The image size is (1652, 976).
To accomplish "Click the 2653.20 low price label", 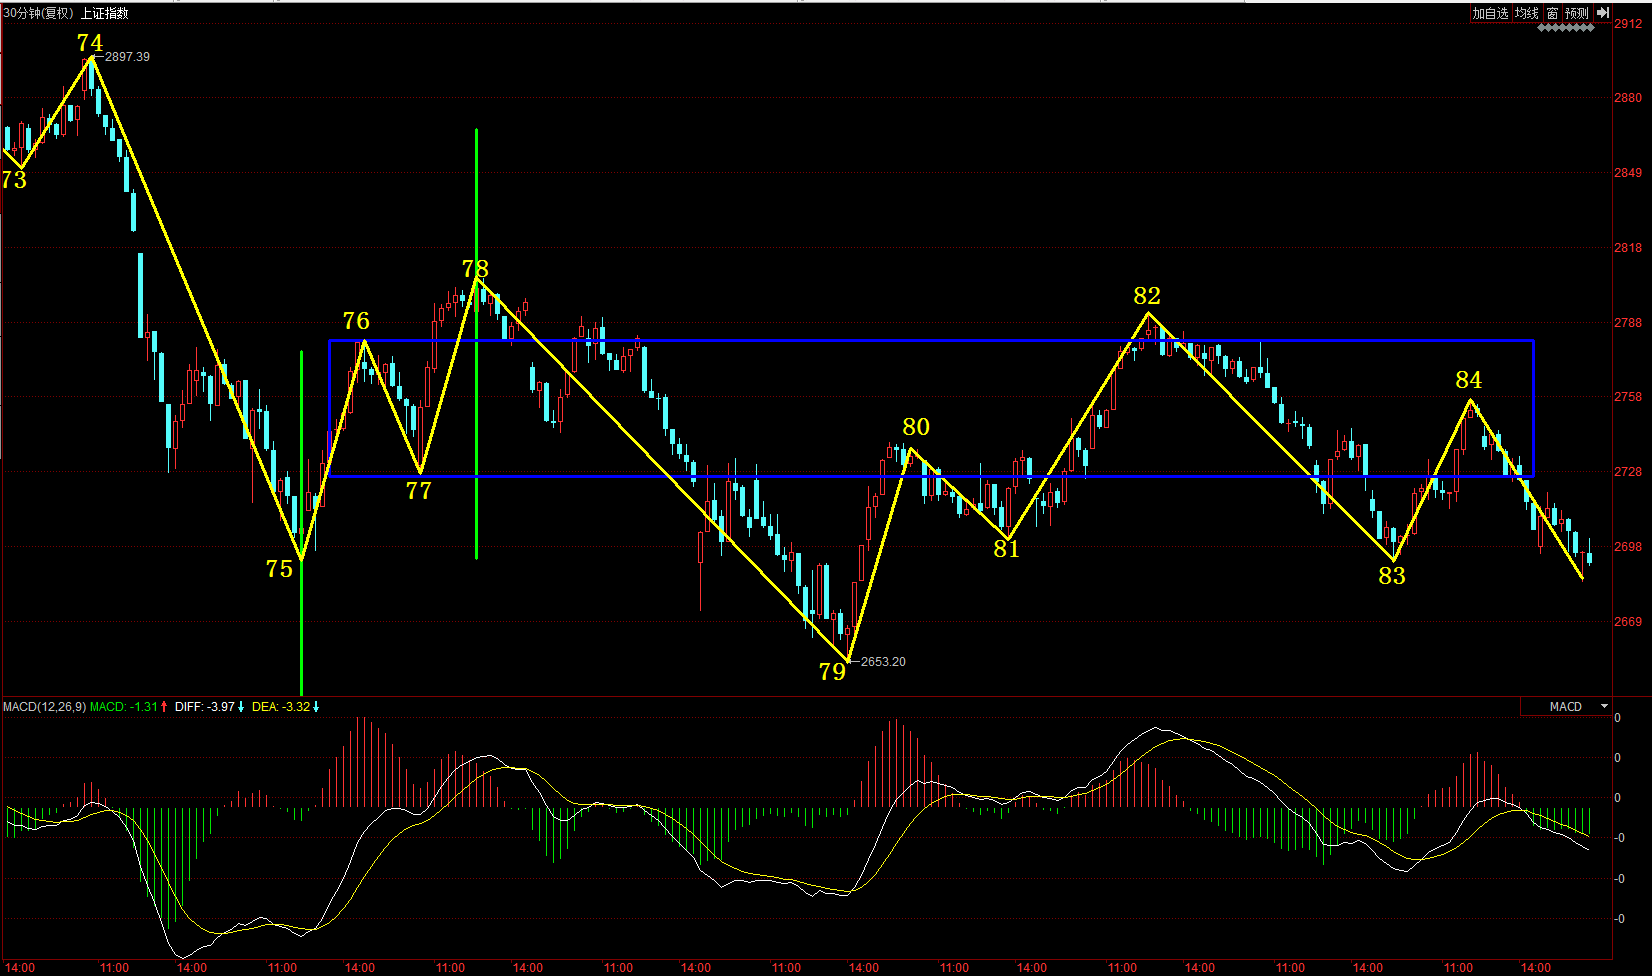I will pyautogui.click(x=883, y=662).
